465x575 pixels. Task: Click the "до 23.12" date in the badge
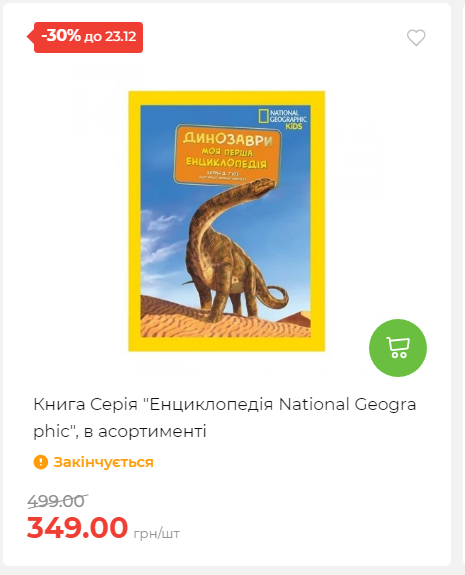pos(110,37)
